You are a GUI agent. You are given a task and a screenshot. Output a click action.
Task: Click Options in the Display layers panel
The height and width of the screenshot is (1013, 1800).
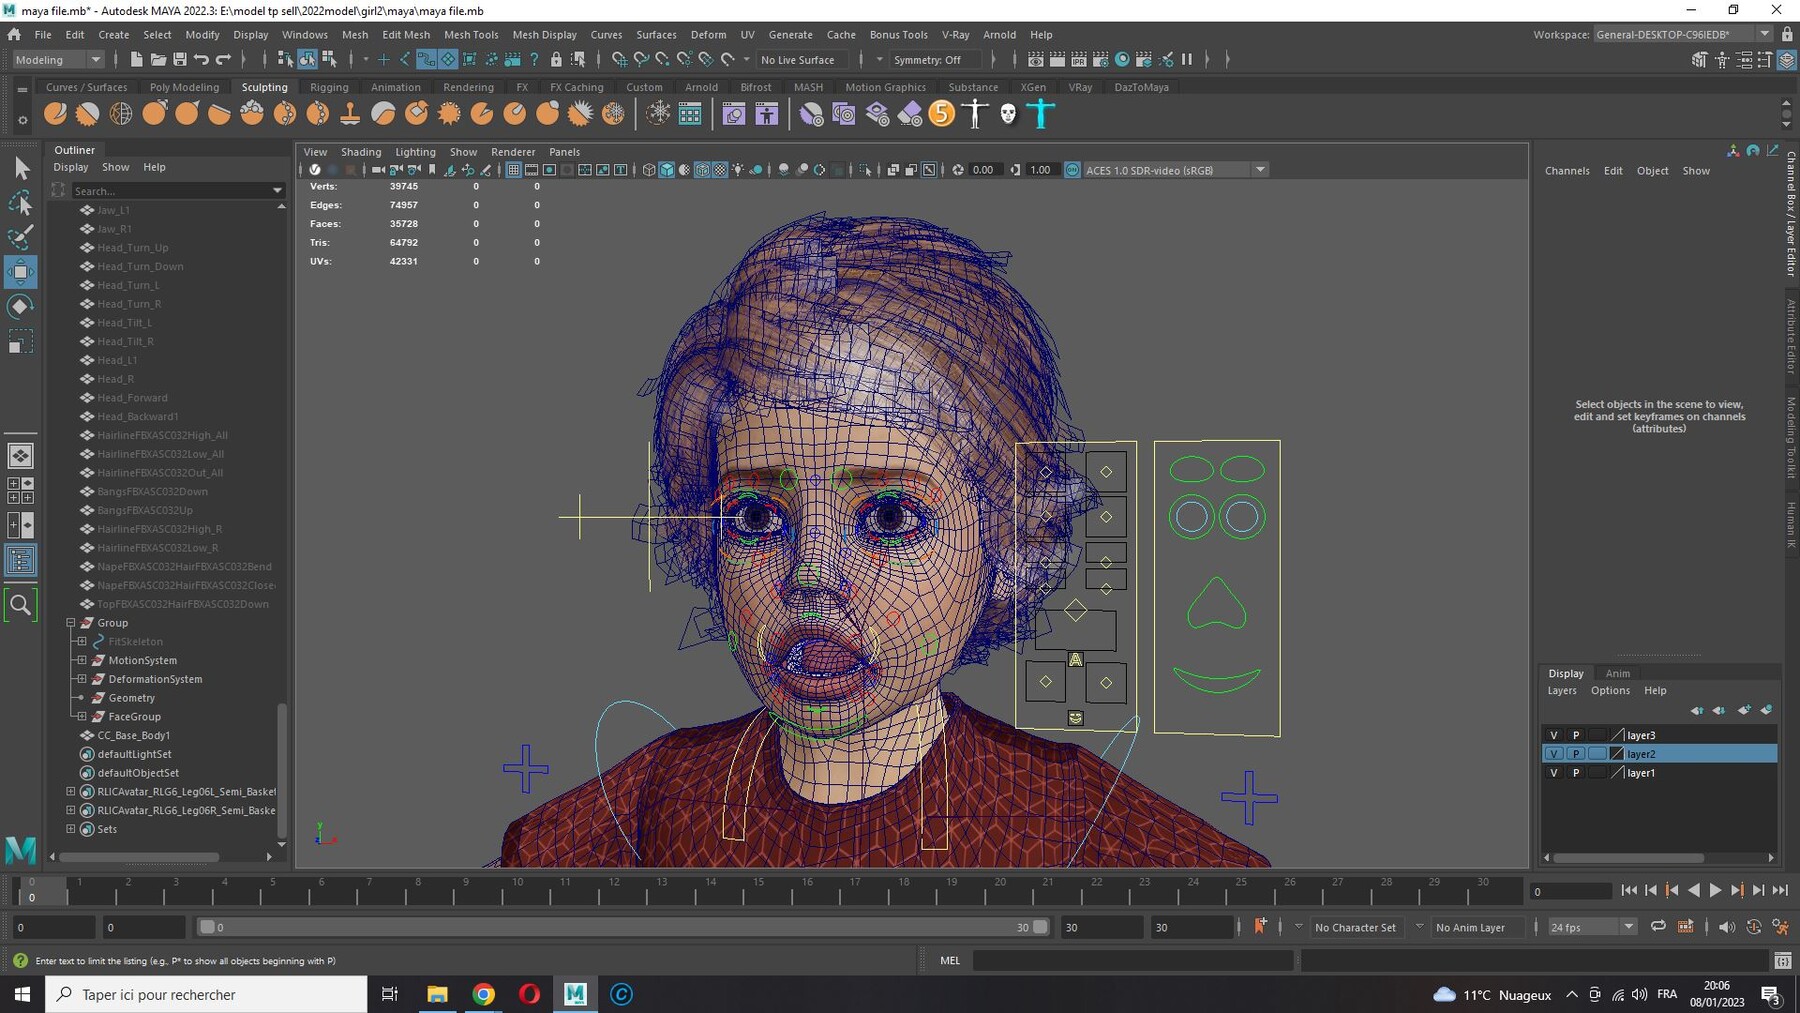pos(1611,691)
